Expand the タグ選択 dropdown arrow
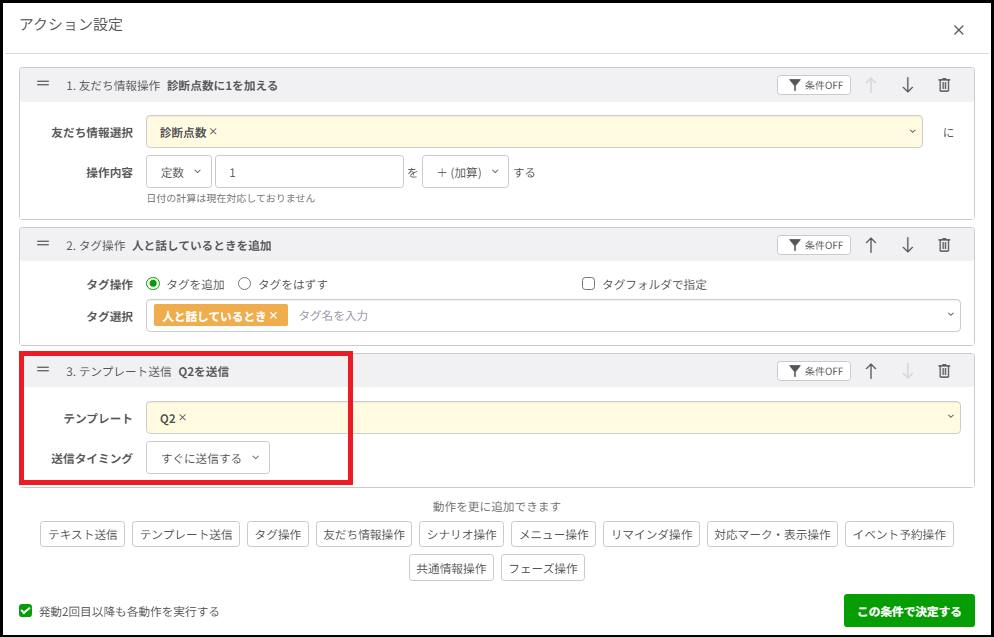Image resolution: width=994 pixels, height=637 pixels. point(950,315)
